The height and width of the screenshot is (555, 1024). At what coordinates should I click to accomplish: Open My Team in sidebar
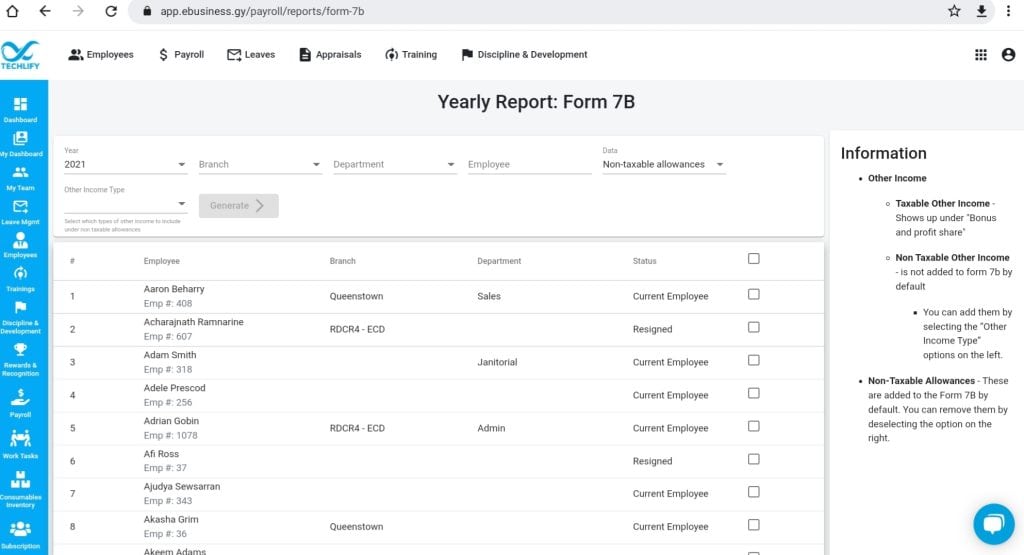click(20, 177)
